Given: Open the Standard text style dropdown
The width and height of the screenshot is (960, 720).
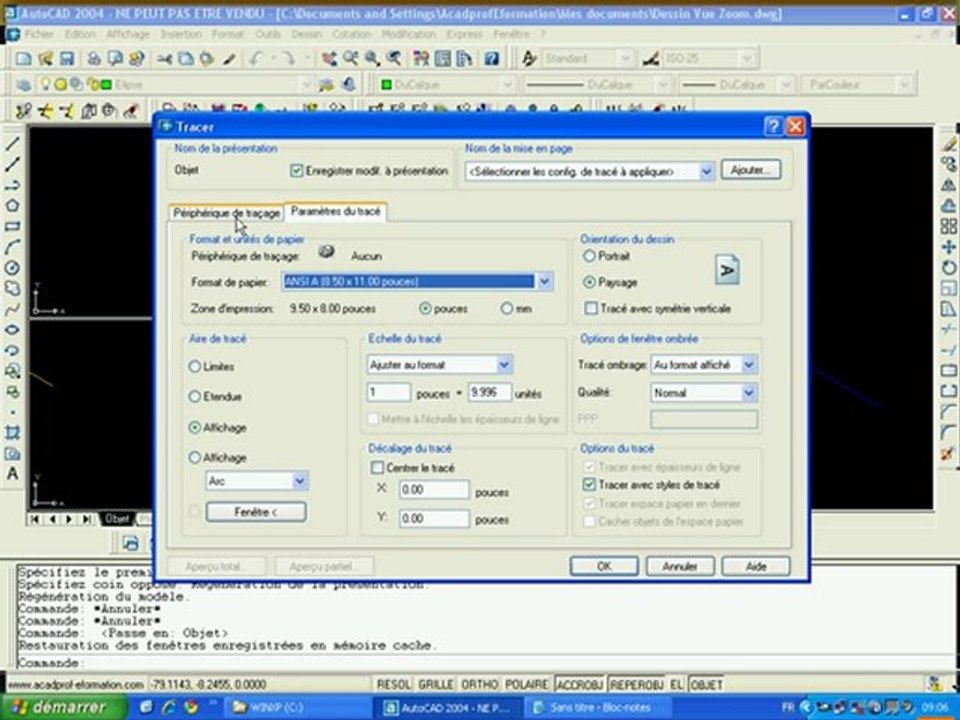Looking at the screenshot, I should pyautogui.click(x=625, y=59).
